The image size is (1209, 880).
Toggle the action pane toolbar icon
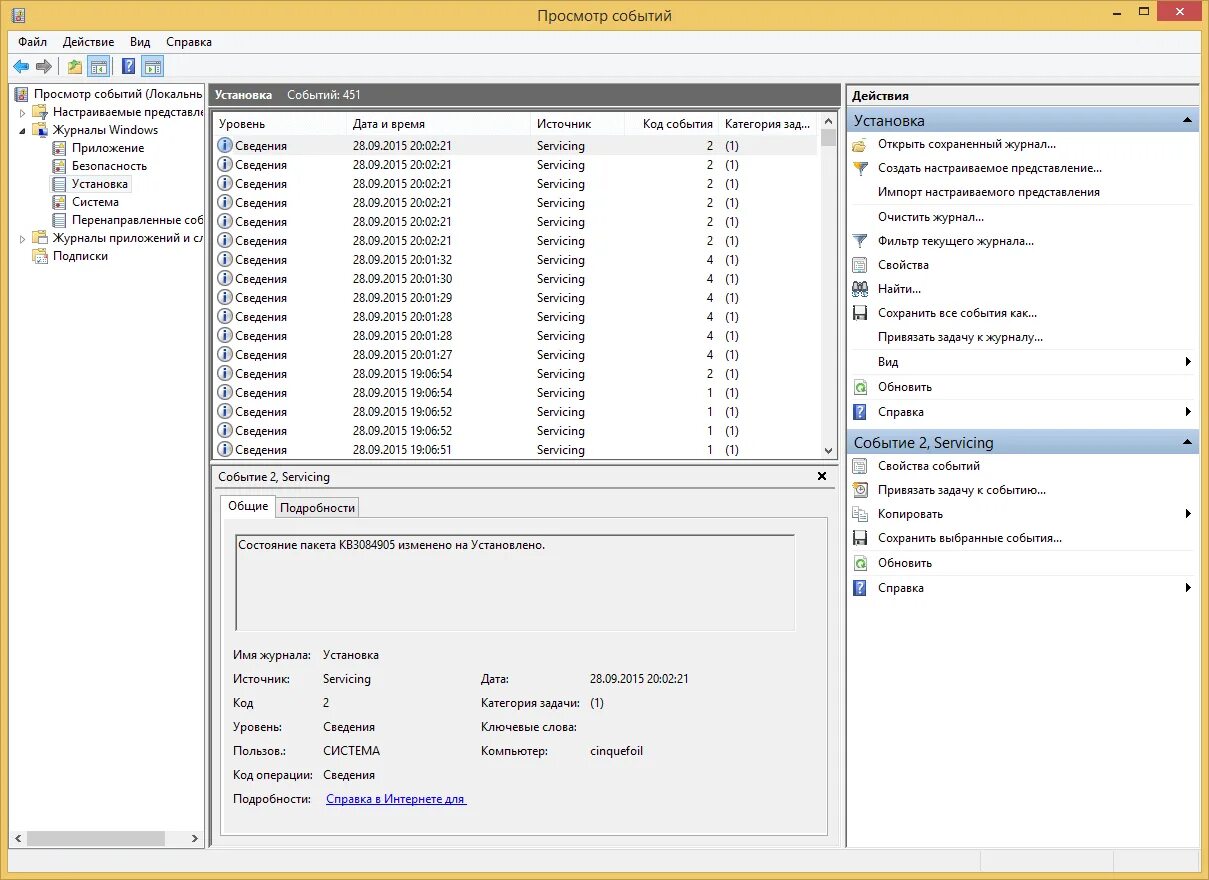[x=152, y=67]
